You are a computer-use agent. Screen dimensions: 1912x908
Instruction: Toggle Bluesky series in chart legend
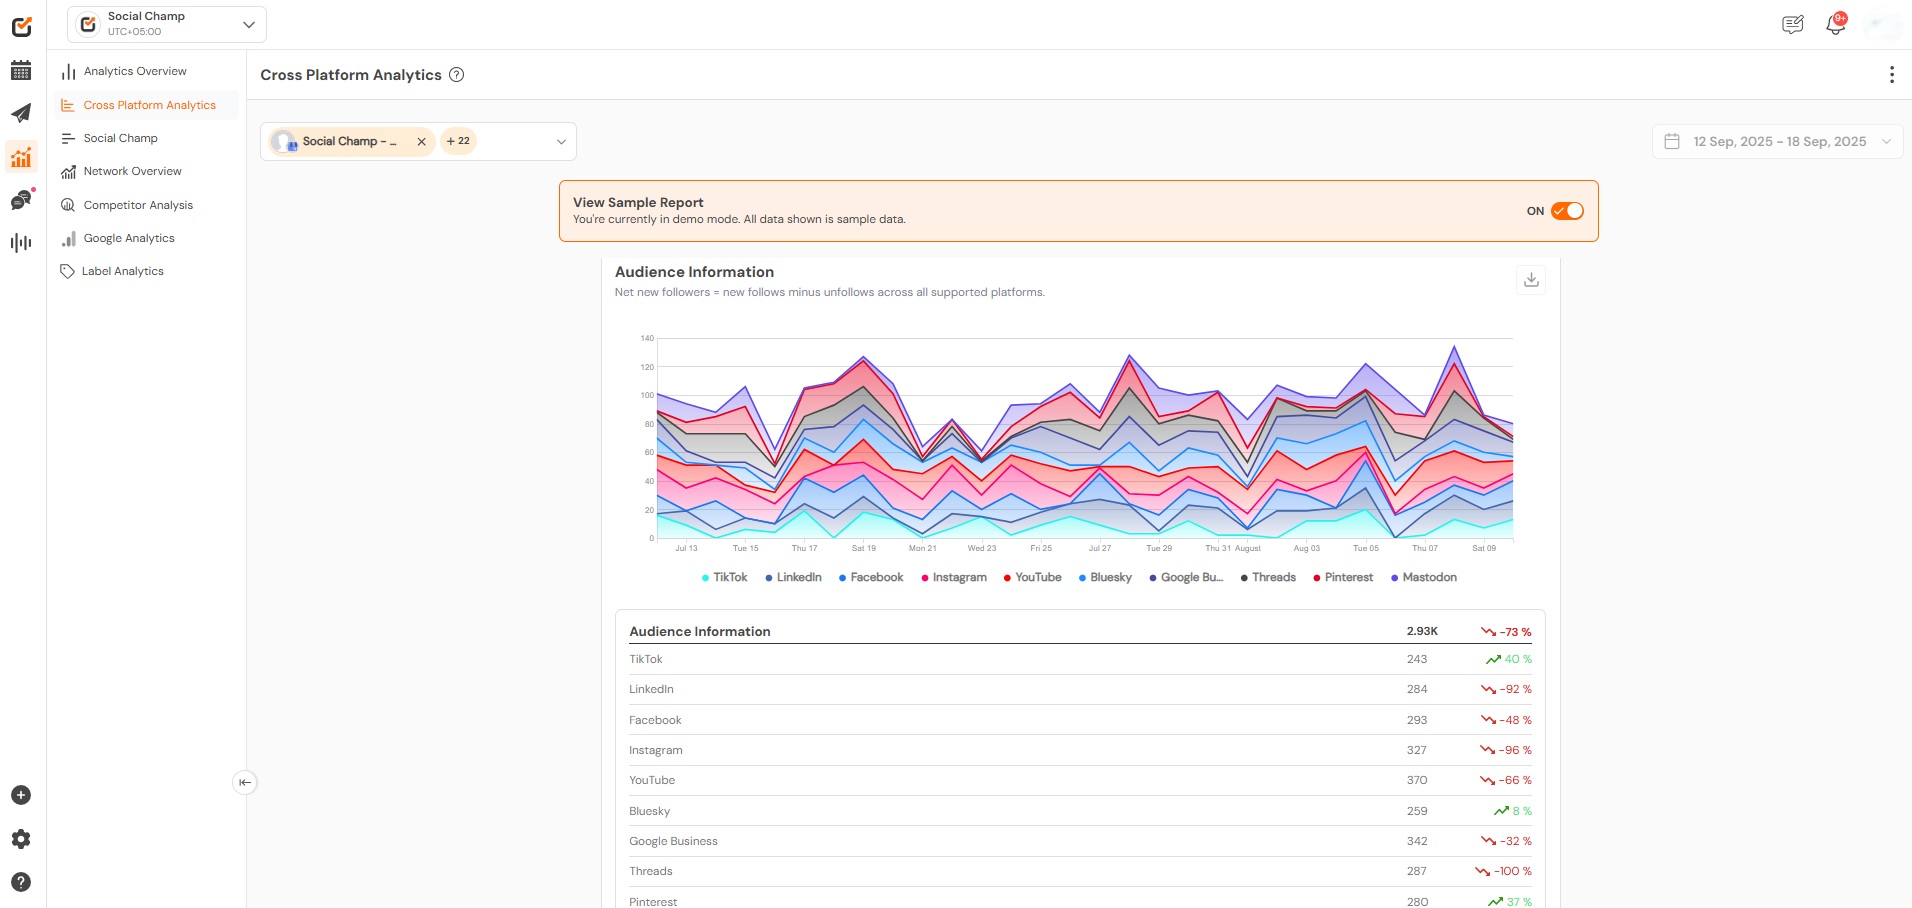tap(1105, 578)
